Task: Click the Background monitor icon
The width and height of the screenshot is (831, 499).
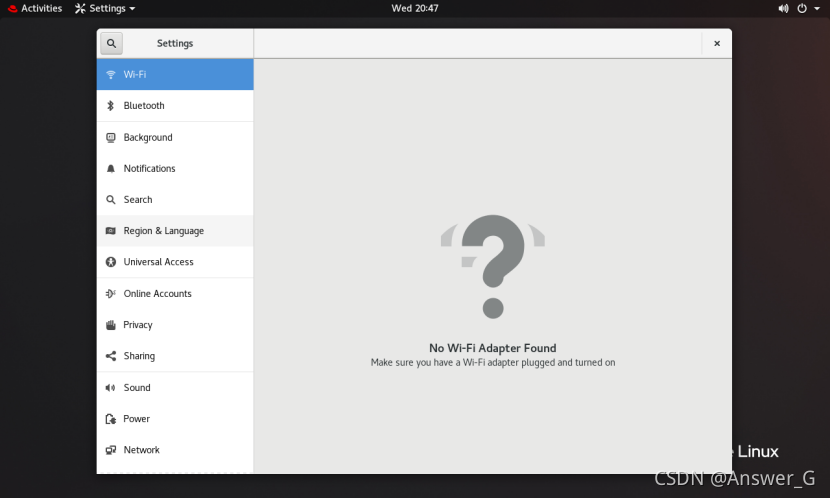Action: (111, 138)
